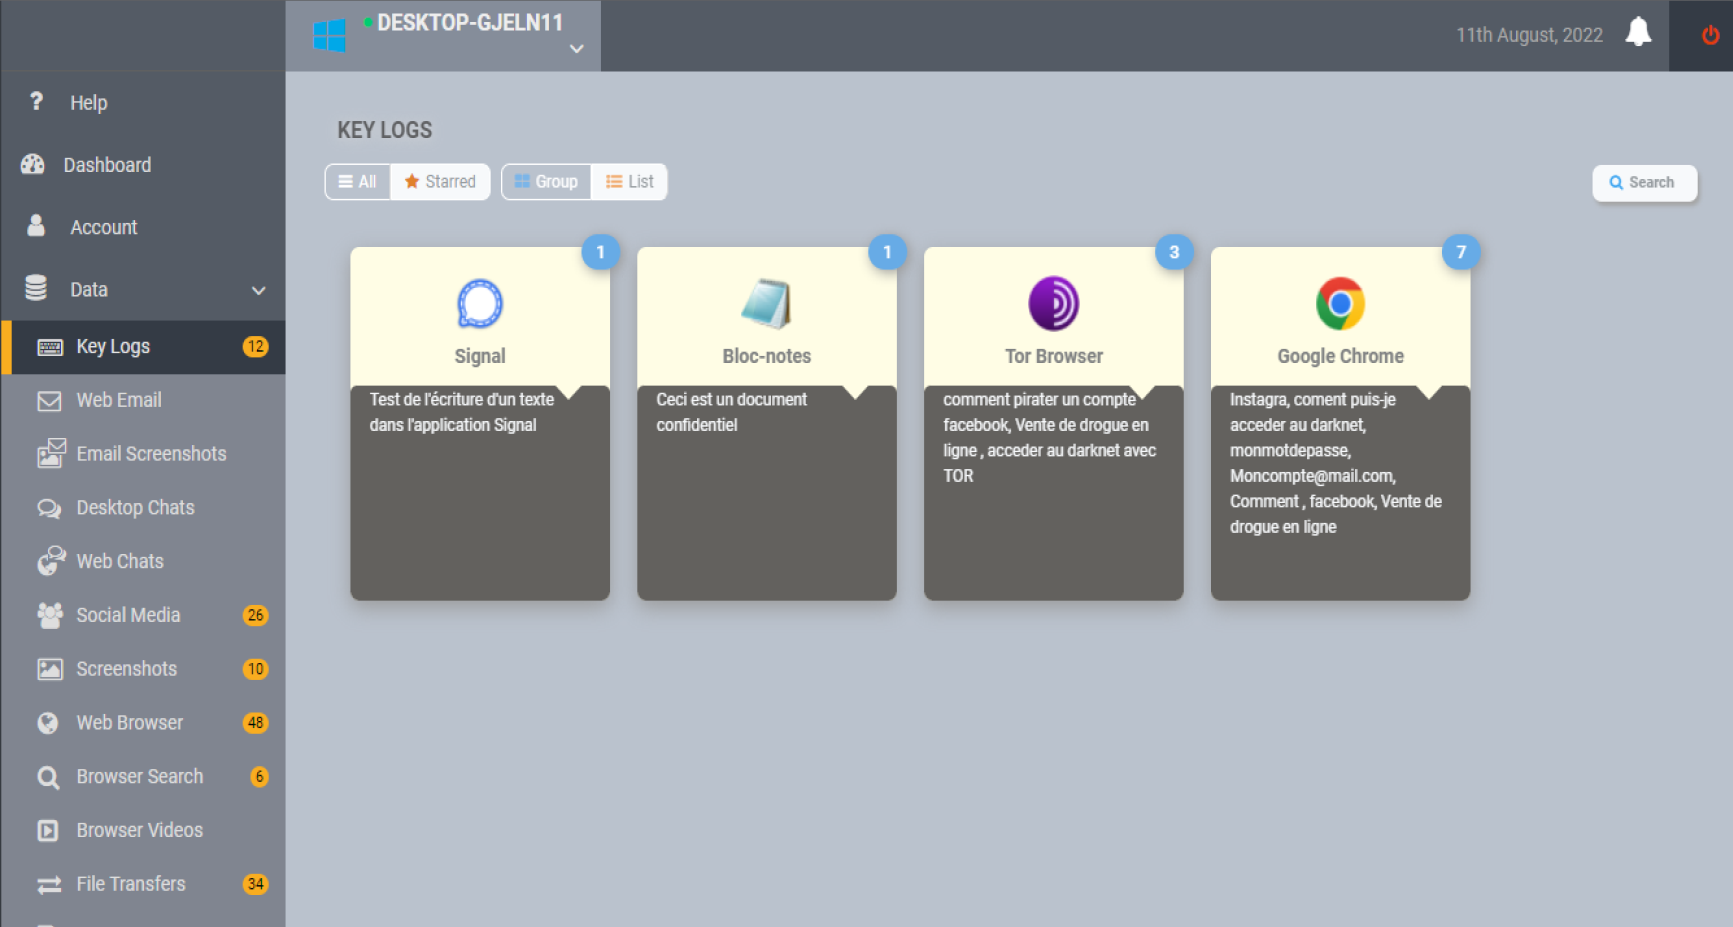Click the Key Logs keyboard icon
1733x927 pixels.
click(x=50, y=347)
